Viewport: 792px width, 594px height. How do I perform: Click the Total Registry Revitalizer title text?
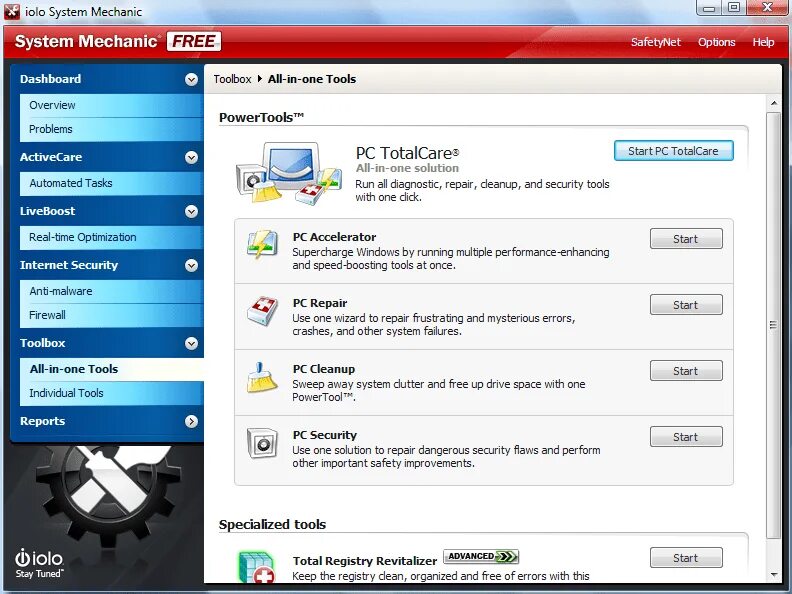pyautogui.click(x=365, y=561)
